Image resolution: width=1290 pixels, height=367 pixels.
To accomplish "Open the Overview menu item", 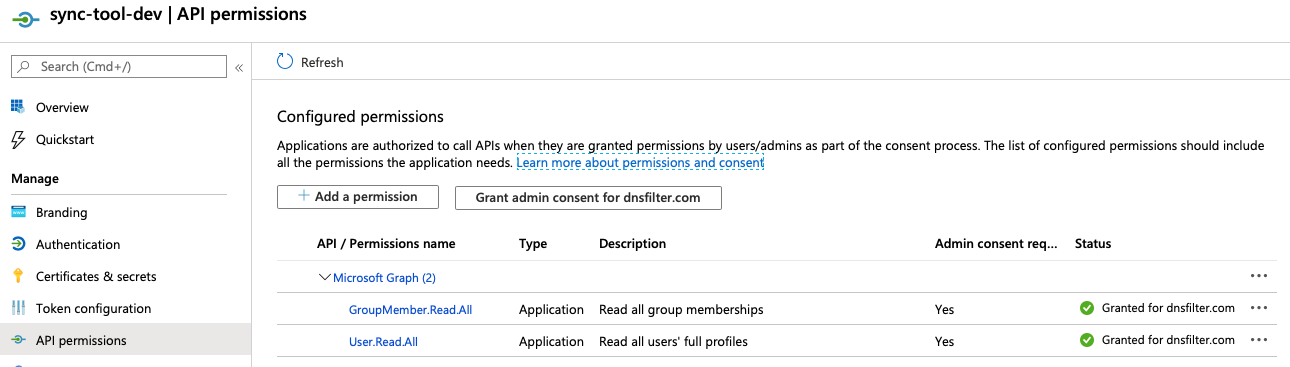I will click(x=62, y=107).
